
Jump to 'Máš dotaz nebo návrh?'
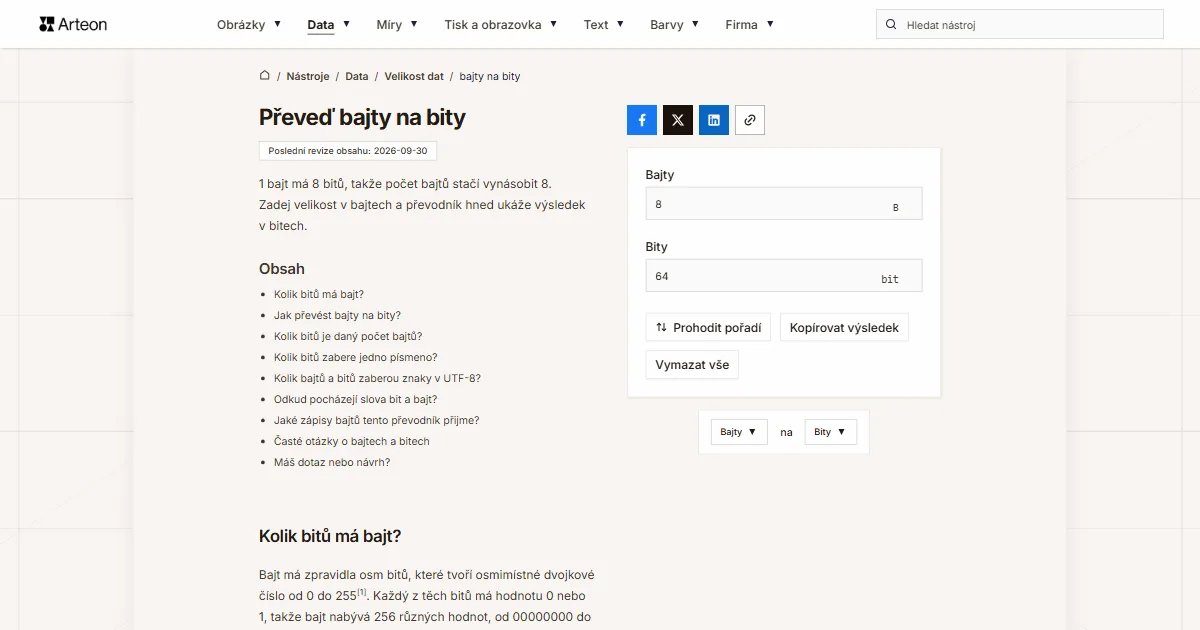coord(332,462)
